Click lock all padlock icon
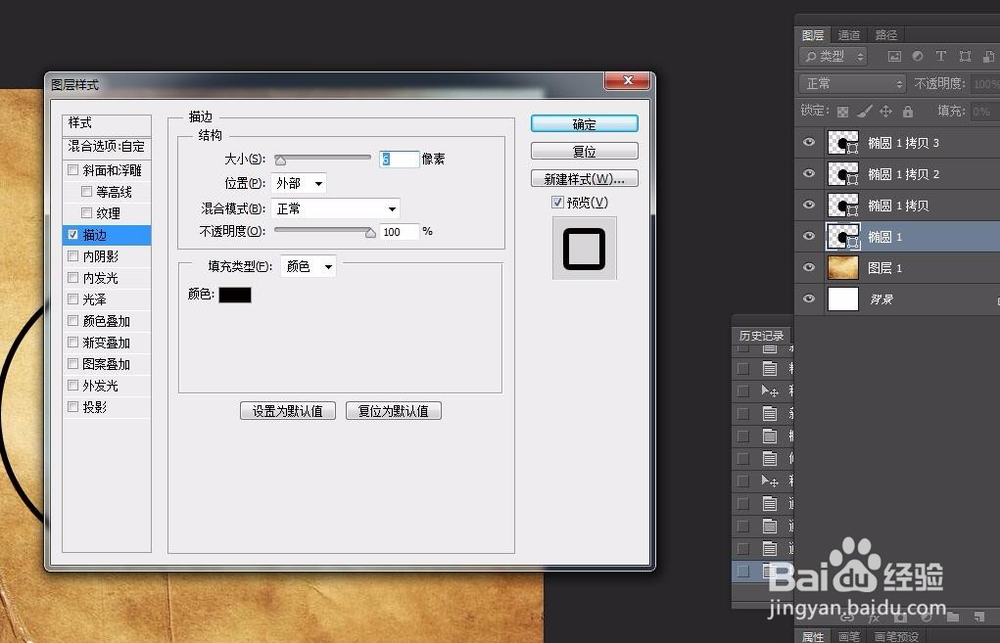Screen dimensions: 1000x643 coord(908,112)
